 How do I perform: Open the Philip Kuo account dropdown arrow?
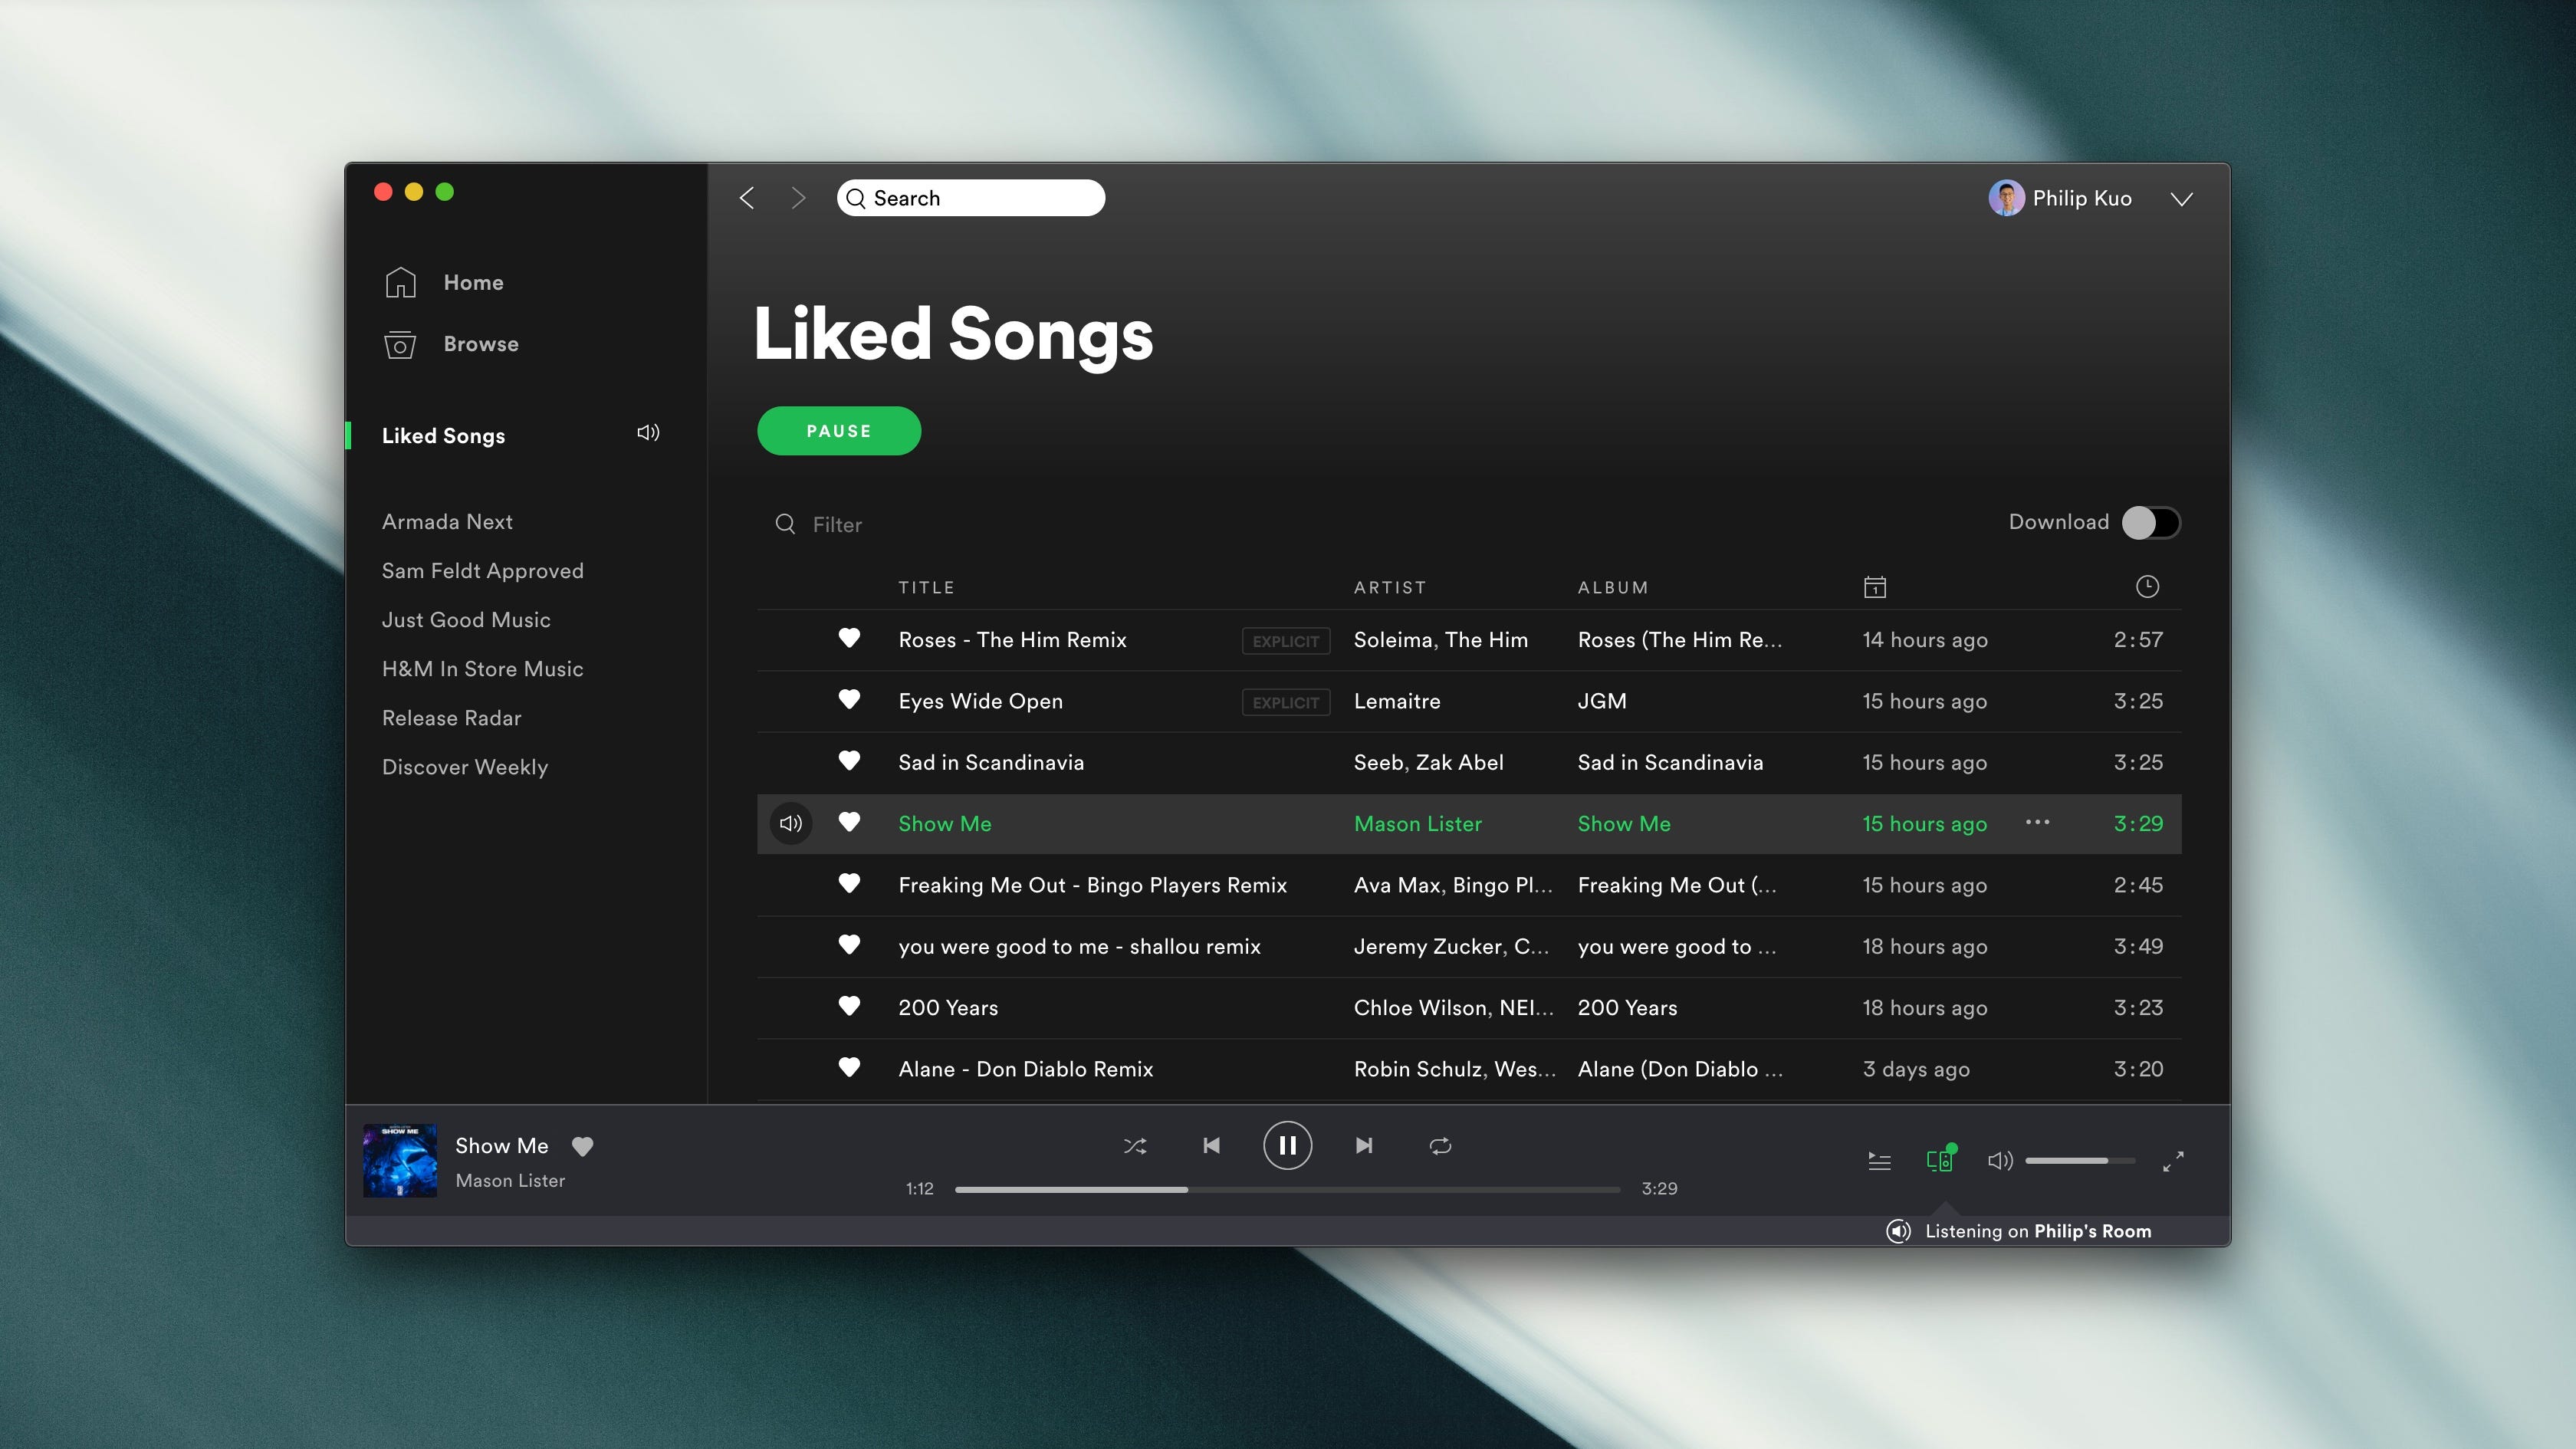coord(2182,199)
